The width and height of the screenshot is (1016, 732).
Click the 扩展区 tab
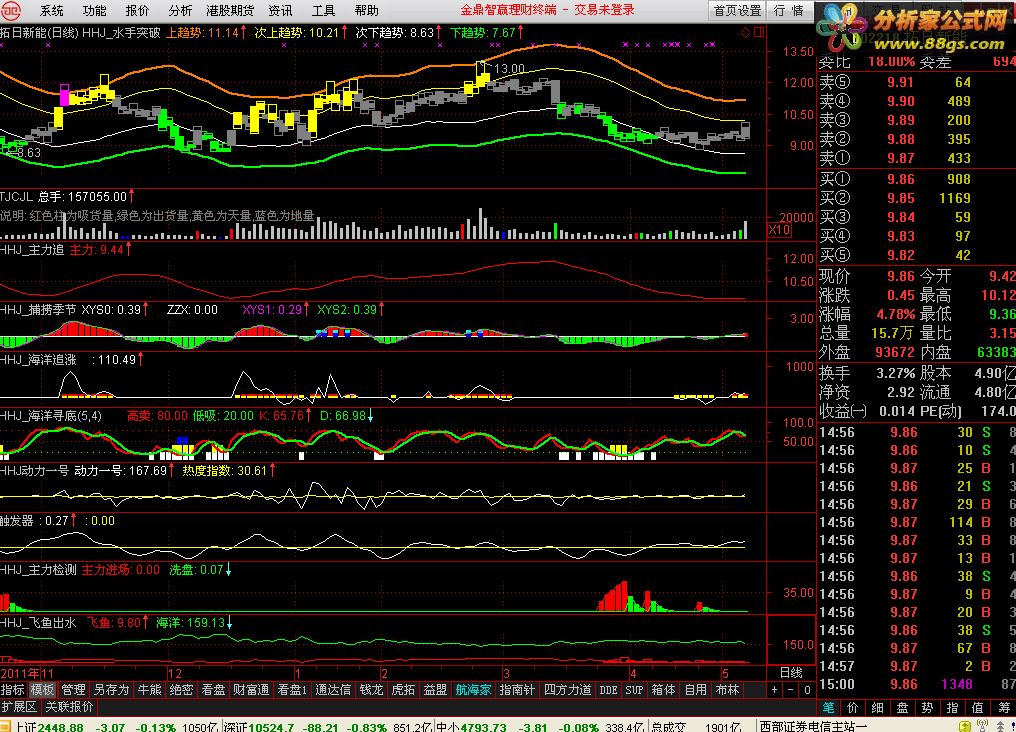point(19,706)
